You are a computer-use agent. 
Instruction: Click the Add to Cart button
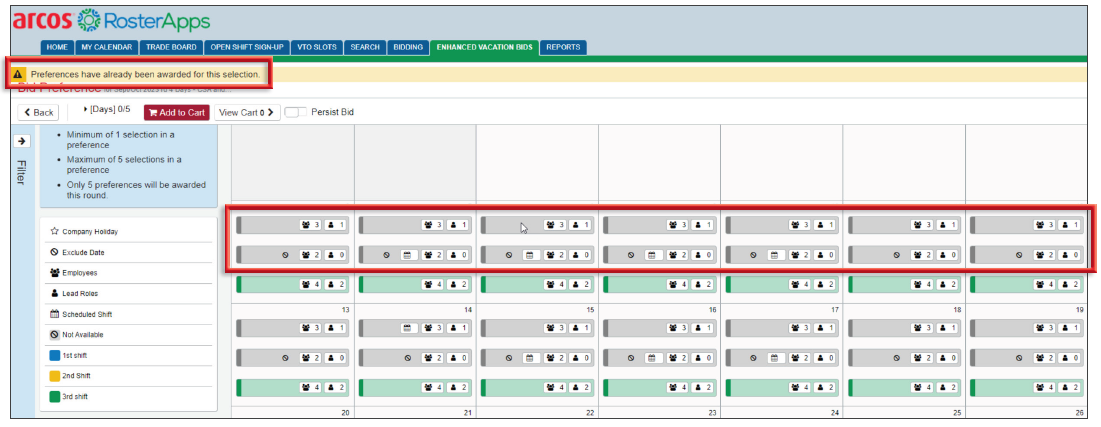coord(177,112)
